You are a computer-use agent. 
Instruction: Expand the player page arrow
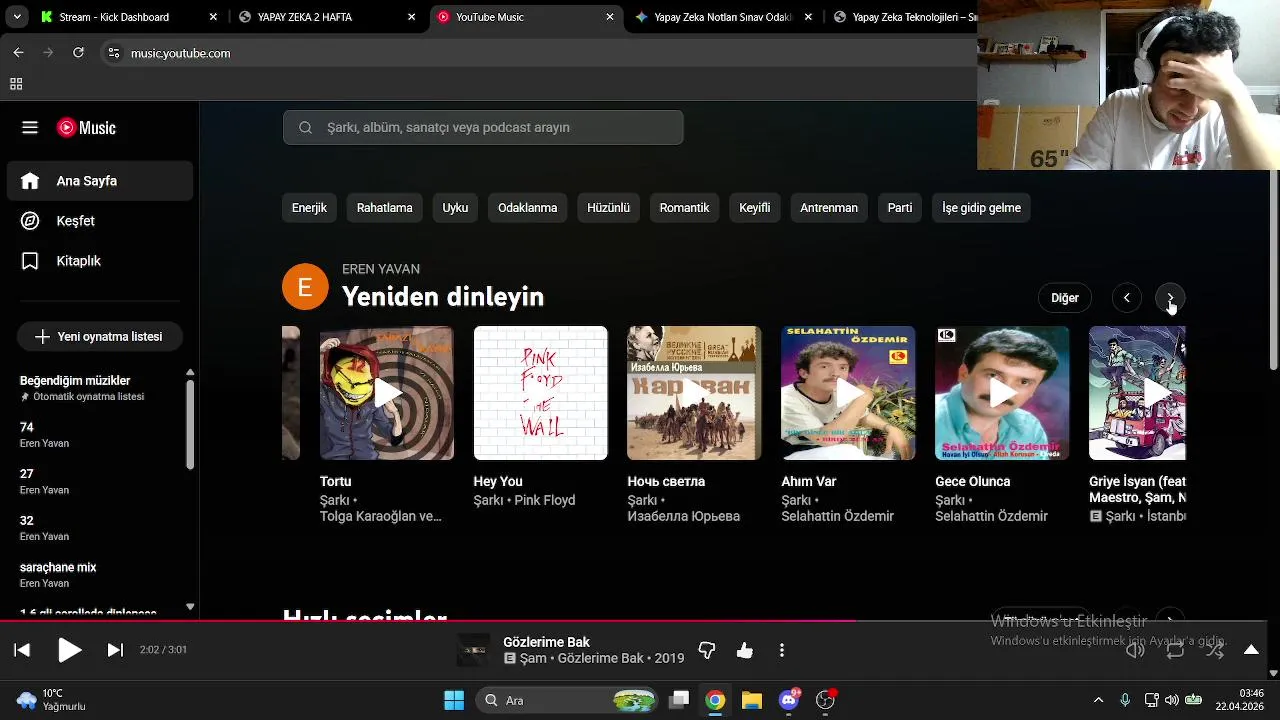[1251, 650]
